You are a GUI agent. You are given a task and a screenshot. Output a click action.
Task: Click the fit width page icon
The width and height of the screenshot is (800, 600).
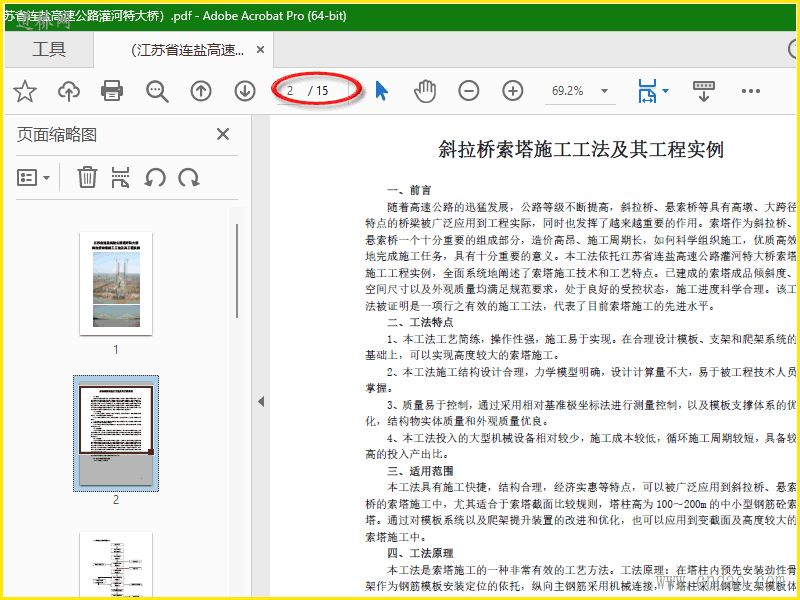(x=647, y=91)
